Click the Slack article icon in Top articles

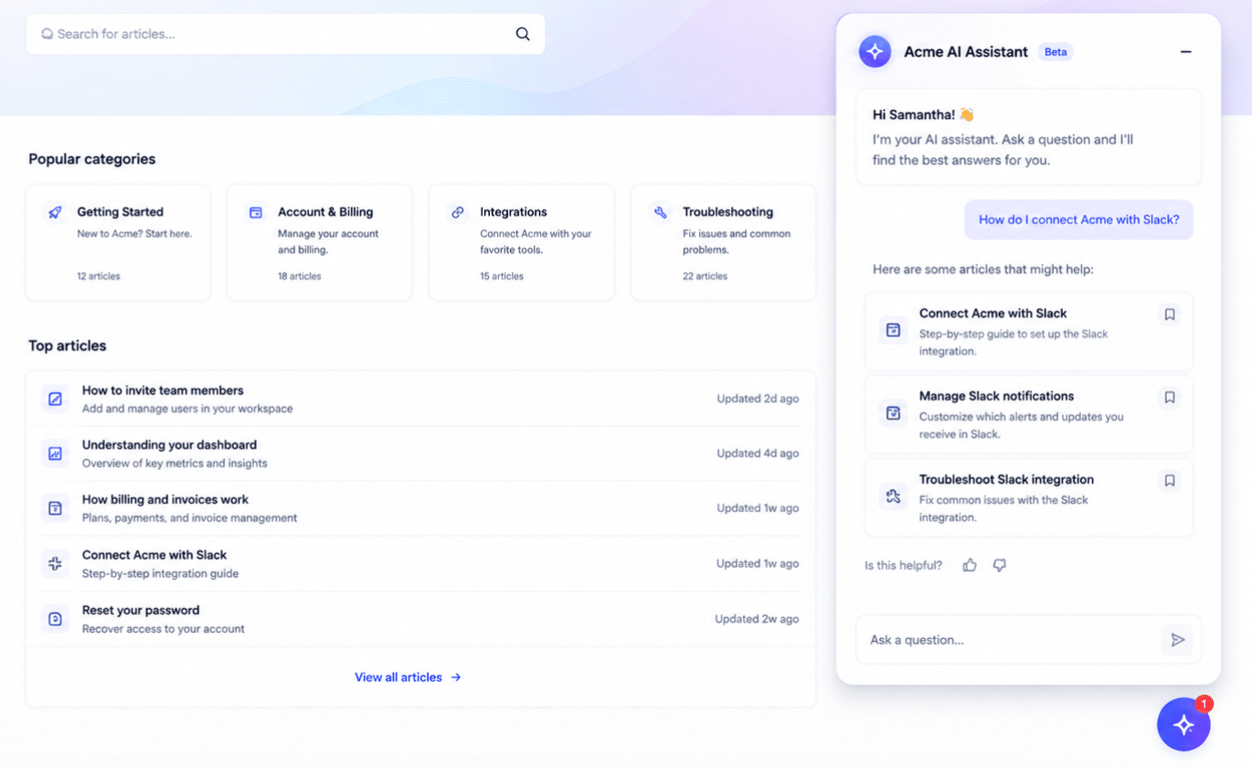[55, 564]
